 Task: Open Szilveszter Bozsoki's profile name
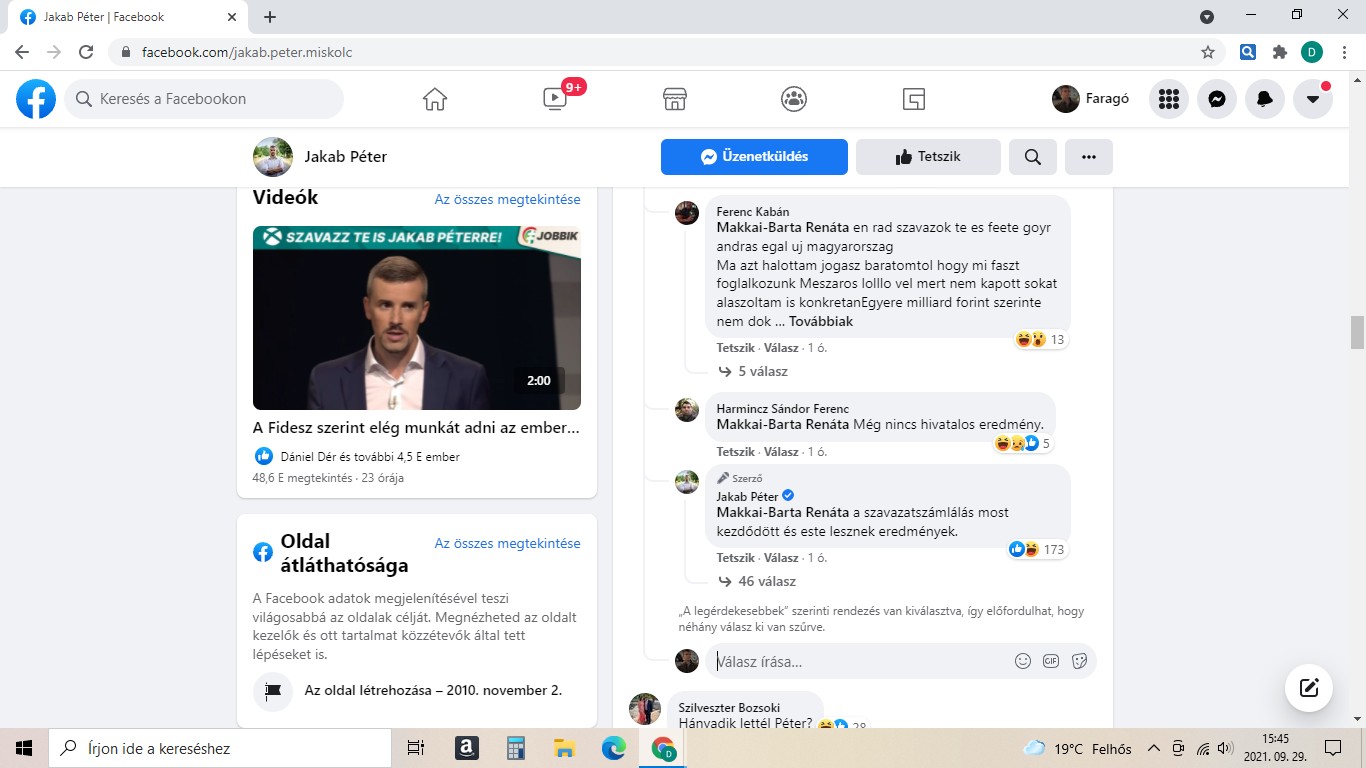(729, 708)
